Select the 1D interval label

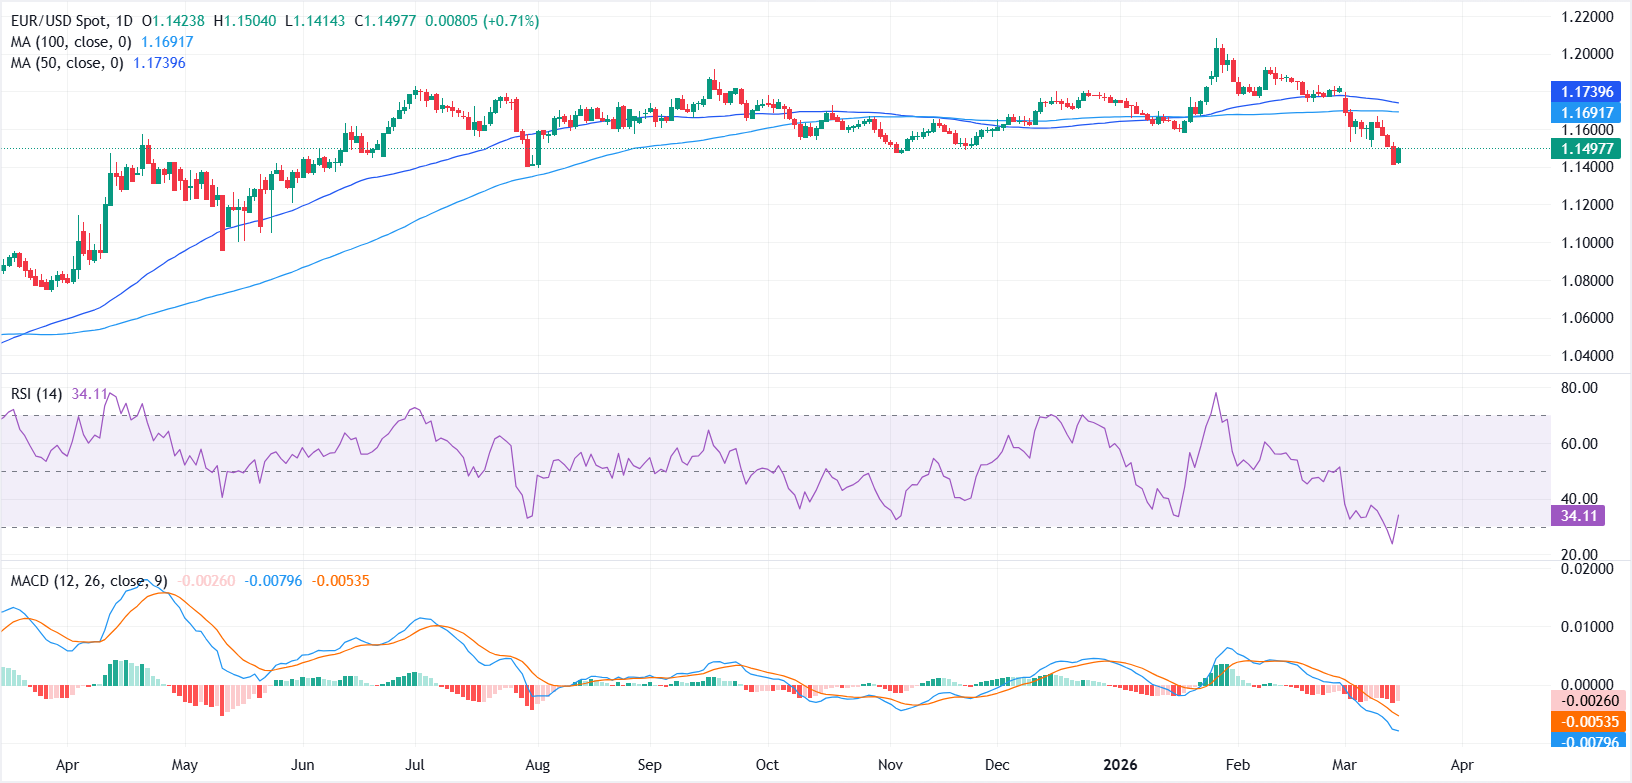[x=125, y=21]
